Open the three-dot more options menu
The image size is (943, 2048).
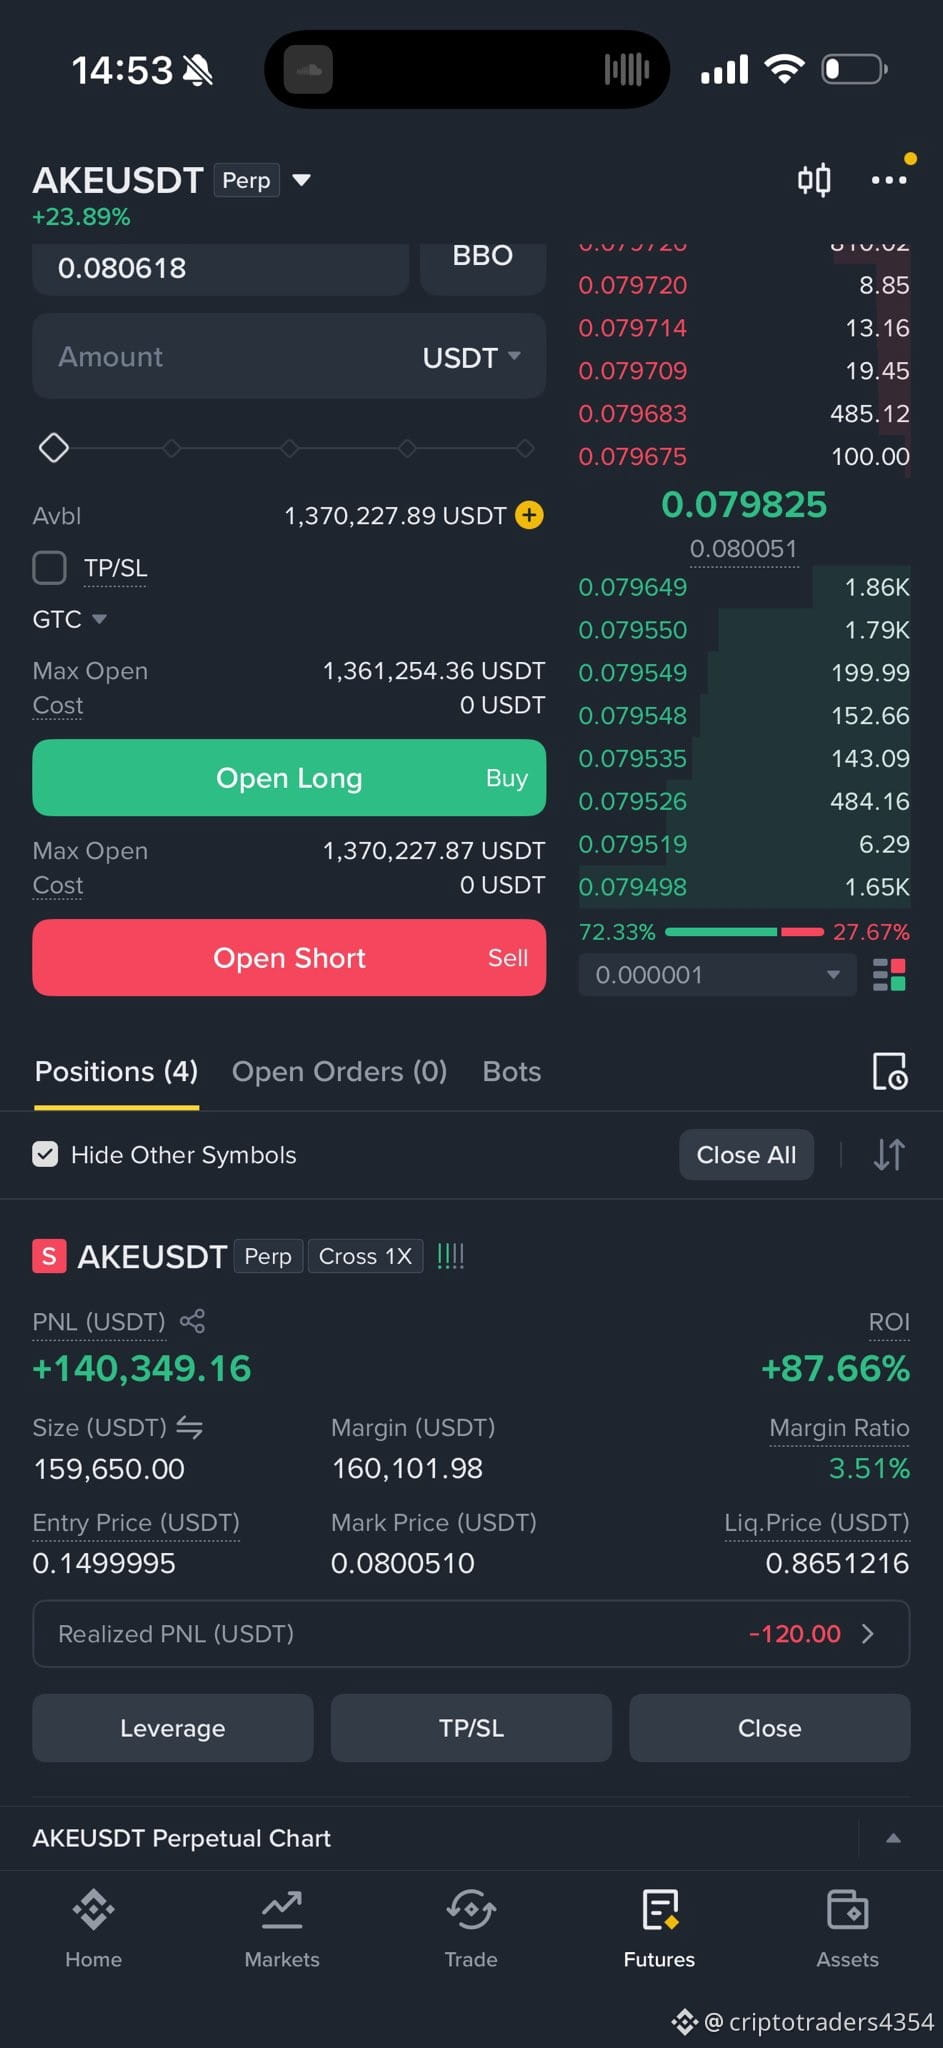click(x=889, y=180)
